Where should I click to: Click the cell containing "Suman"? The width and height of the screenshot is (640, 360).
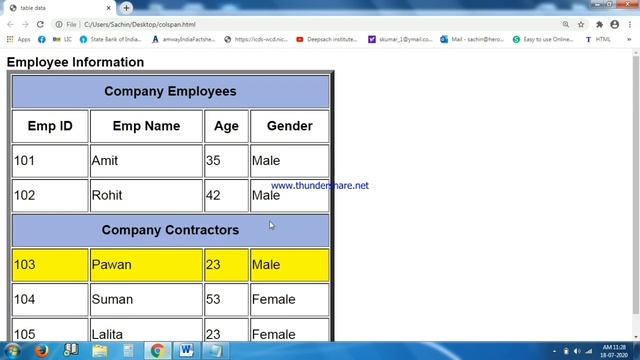(146, 299)
